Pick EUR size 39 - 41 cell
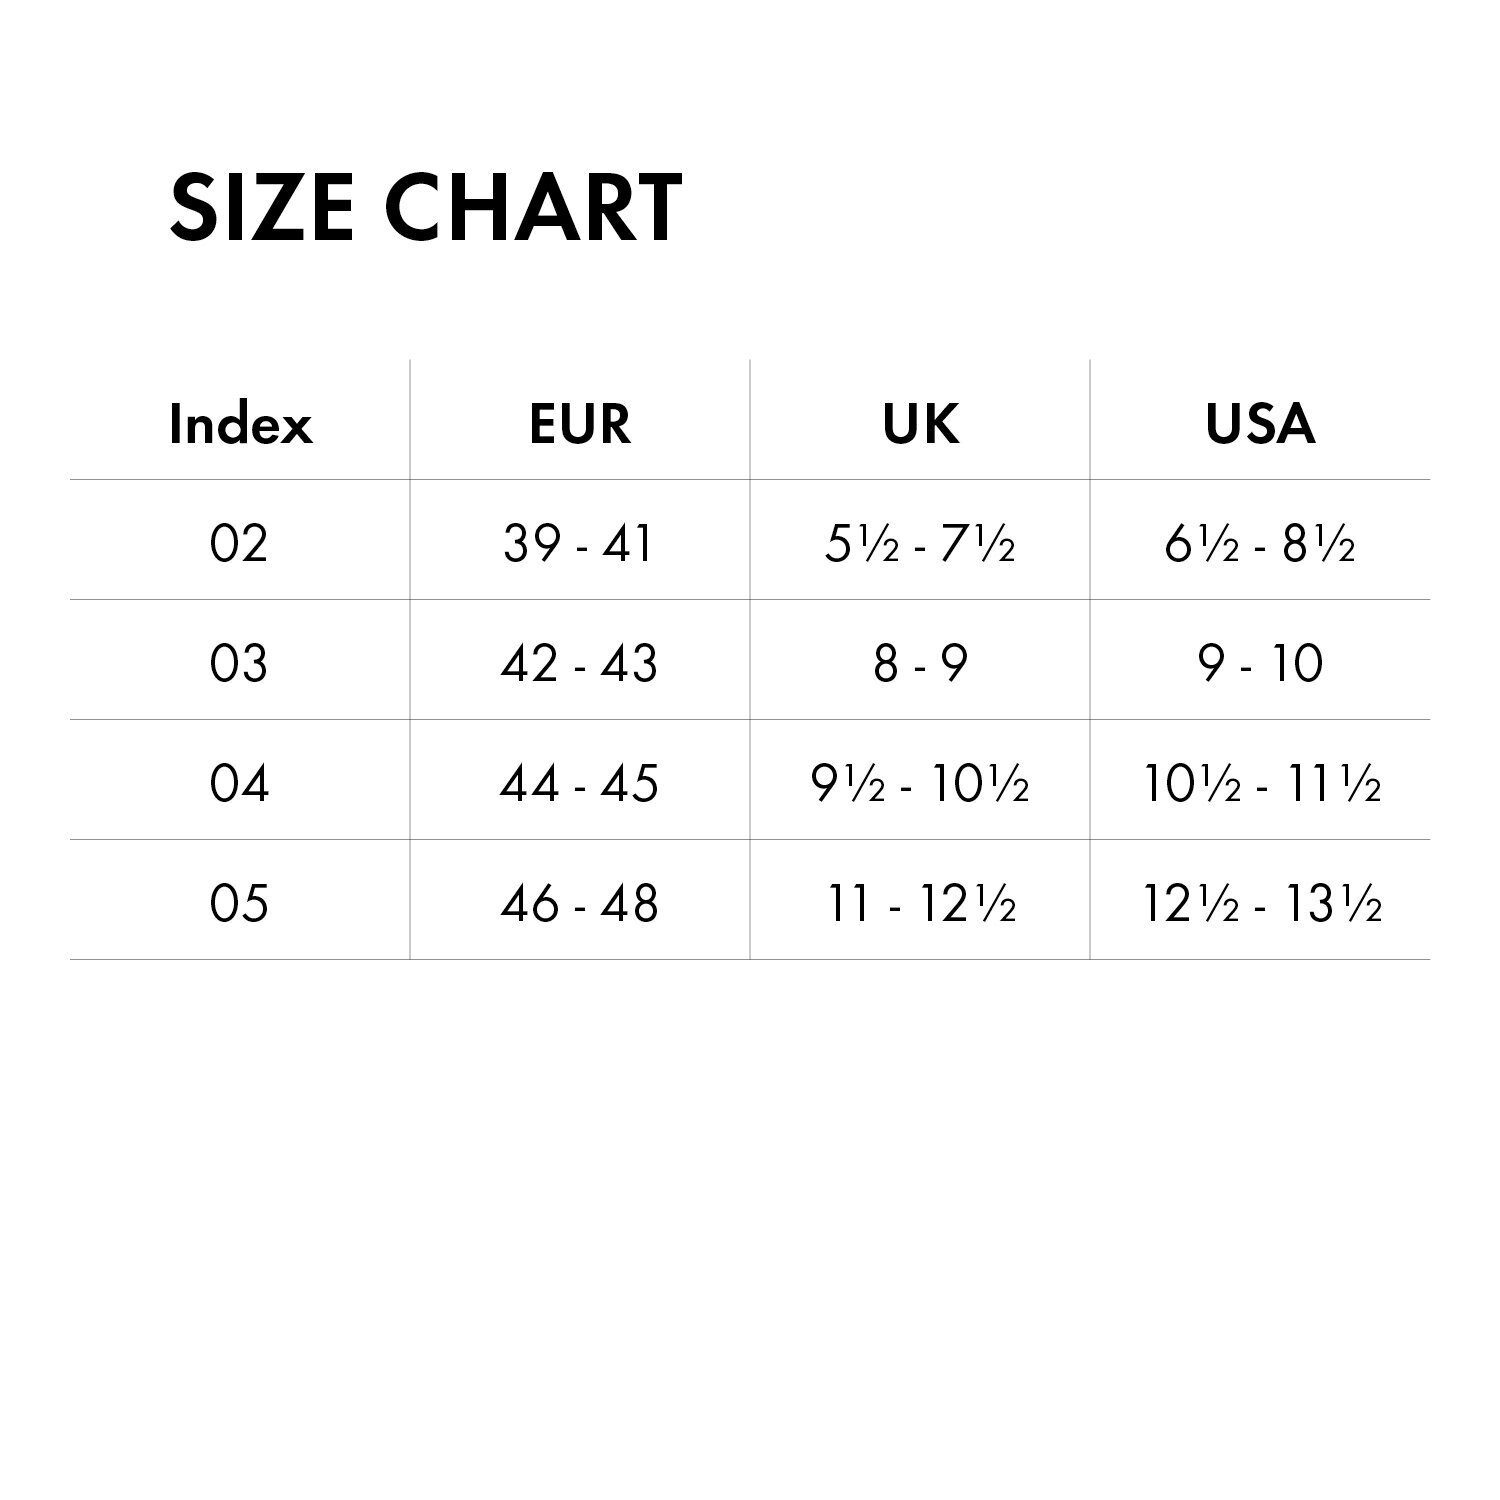 coord(578,544)
